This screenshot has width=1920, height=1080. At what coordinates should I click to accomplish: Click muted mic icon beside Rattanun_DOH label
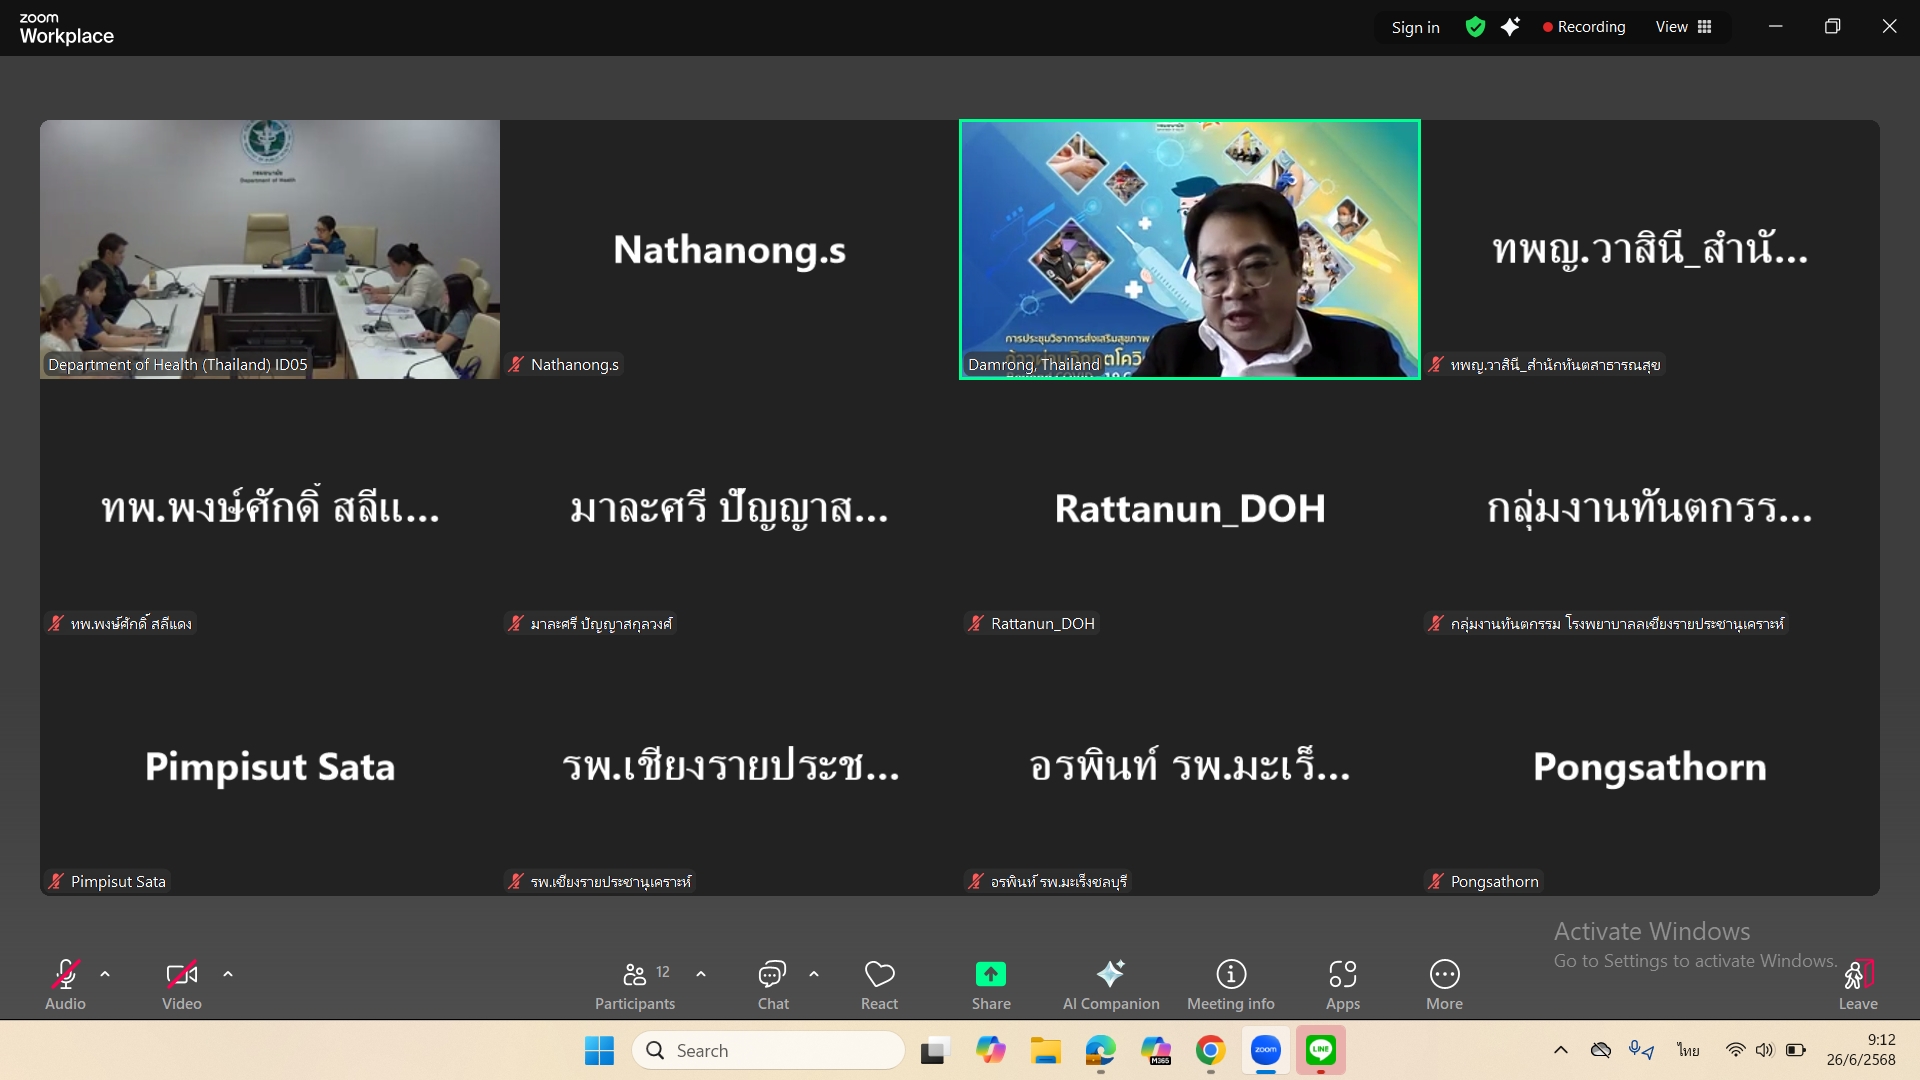tap(976, 623)
